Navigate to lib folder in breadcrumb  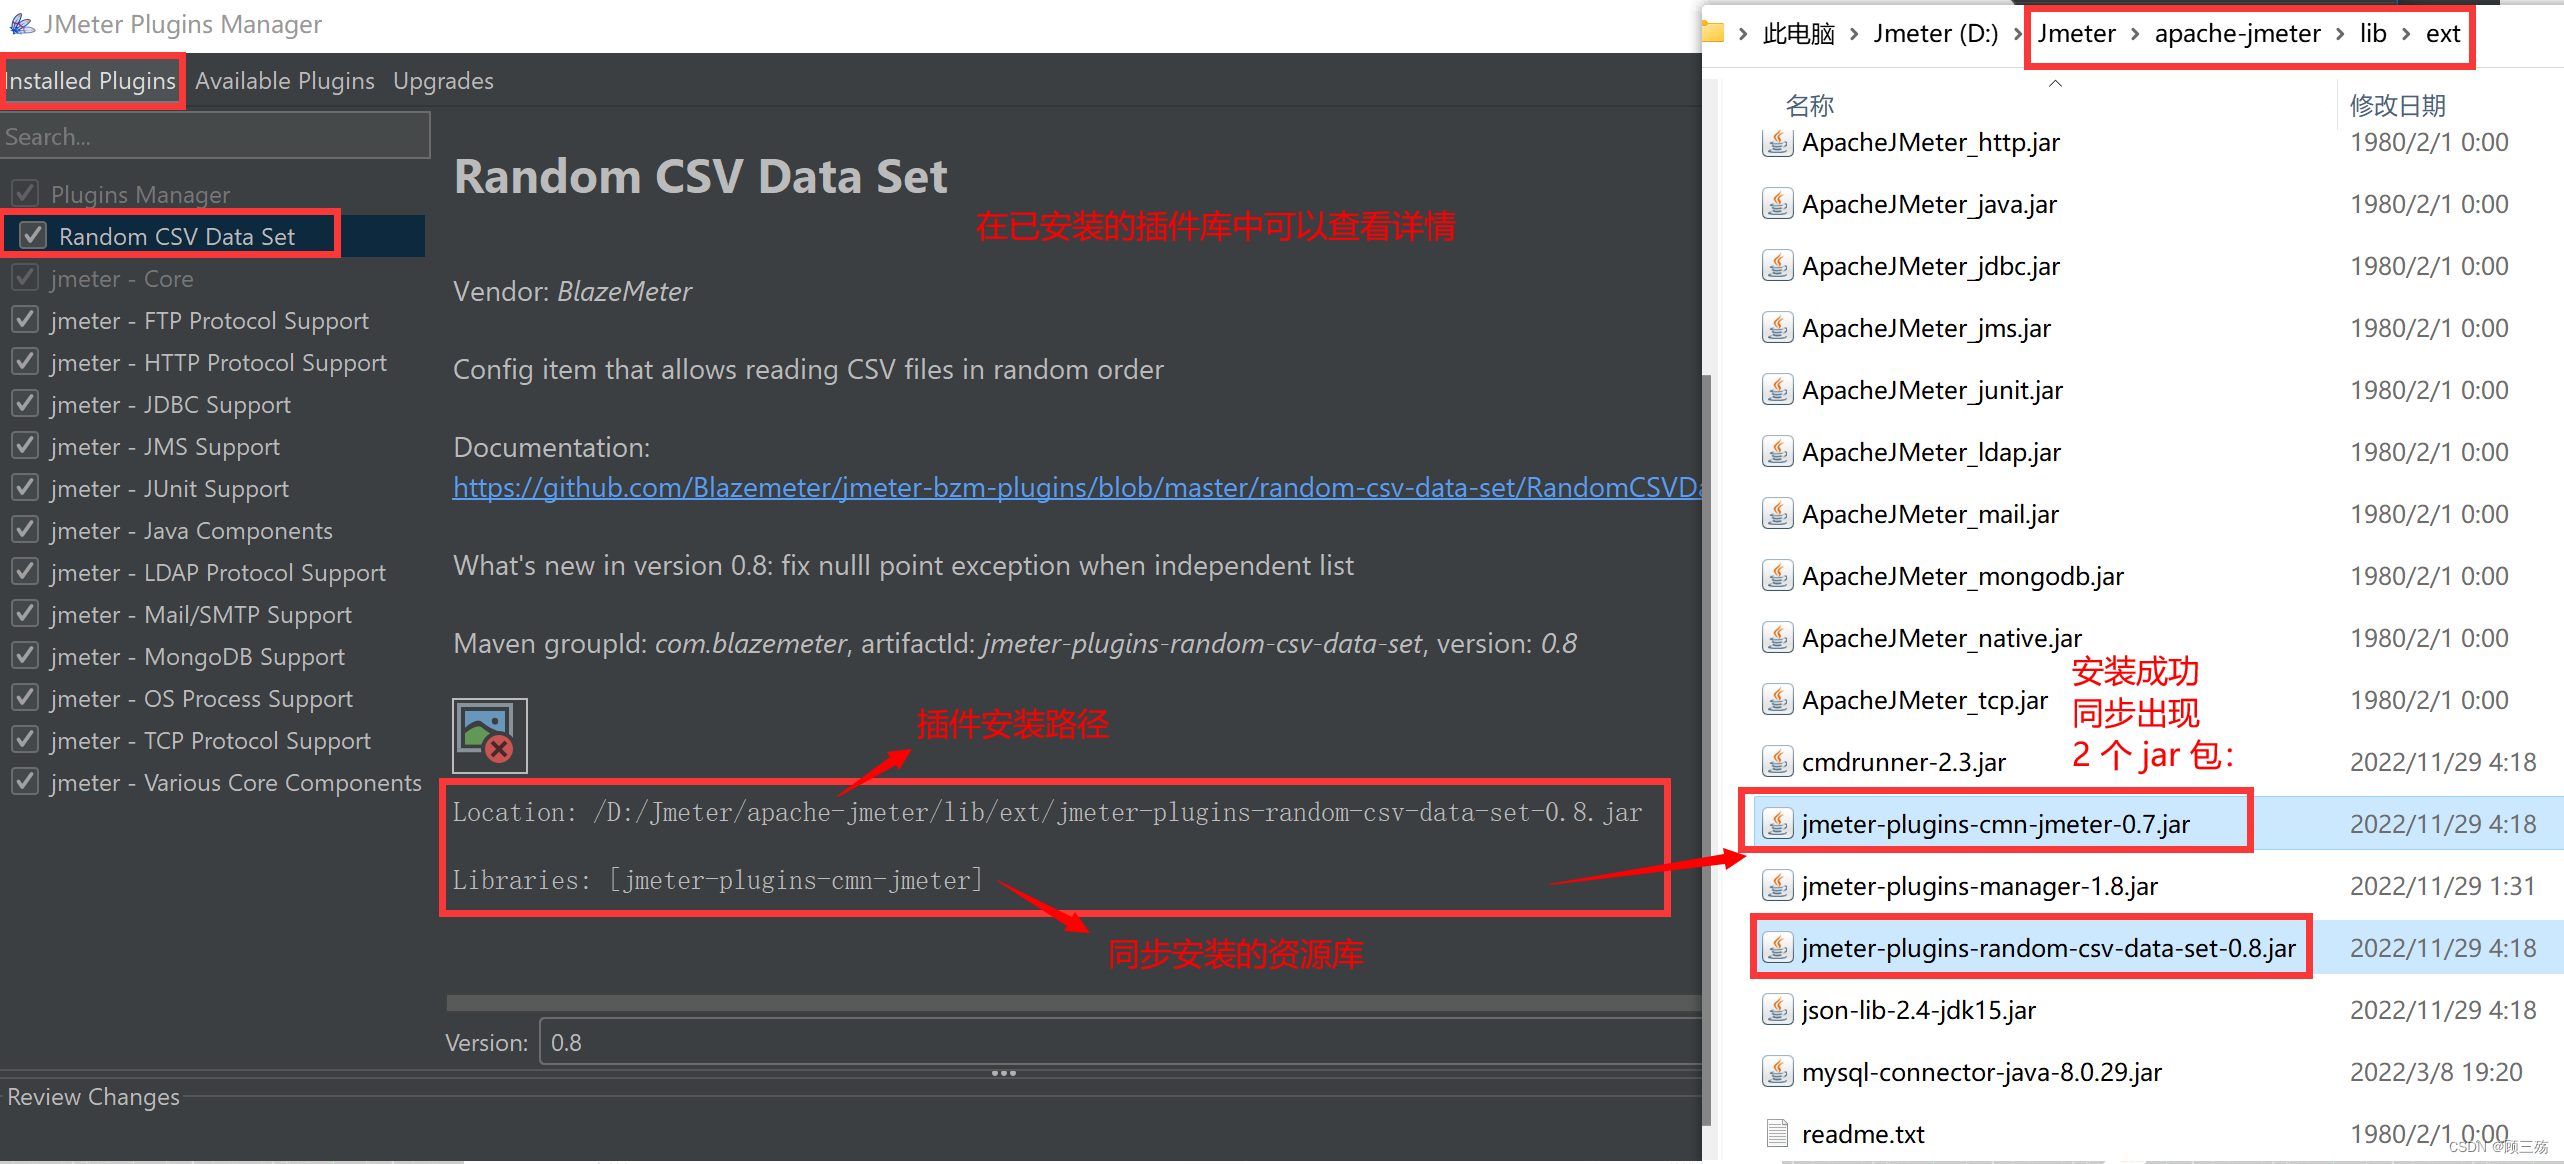click(x=2373, y=34)
